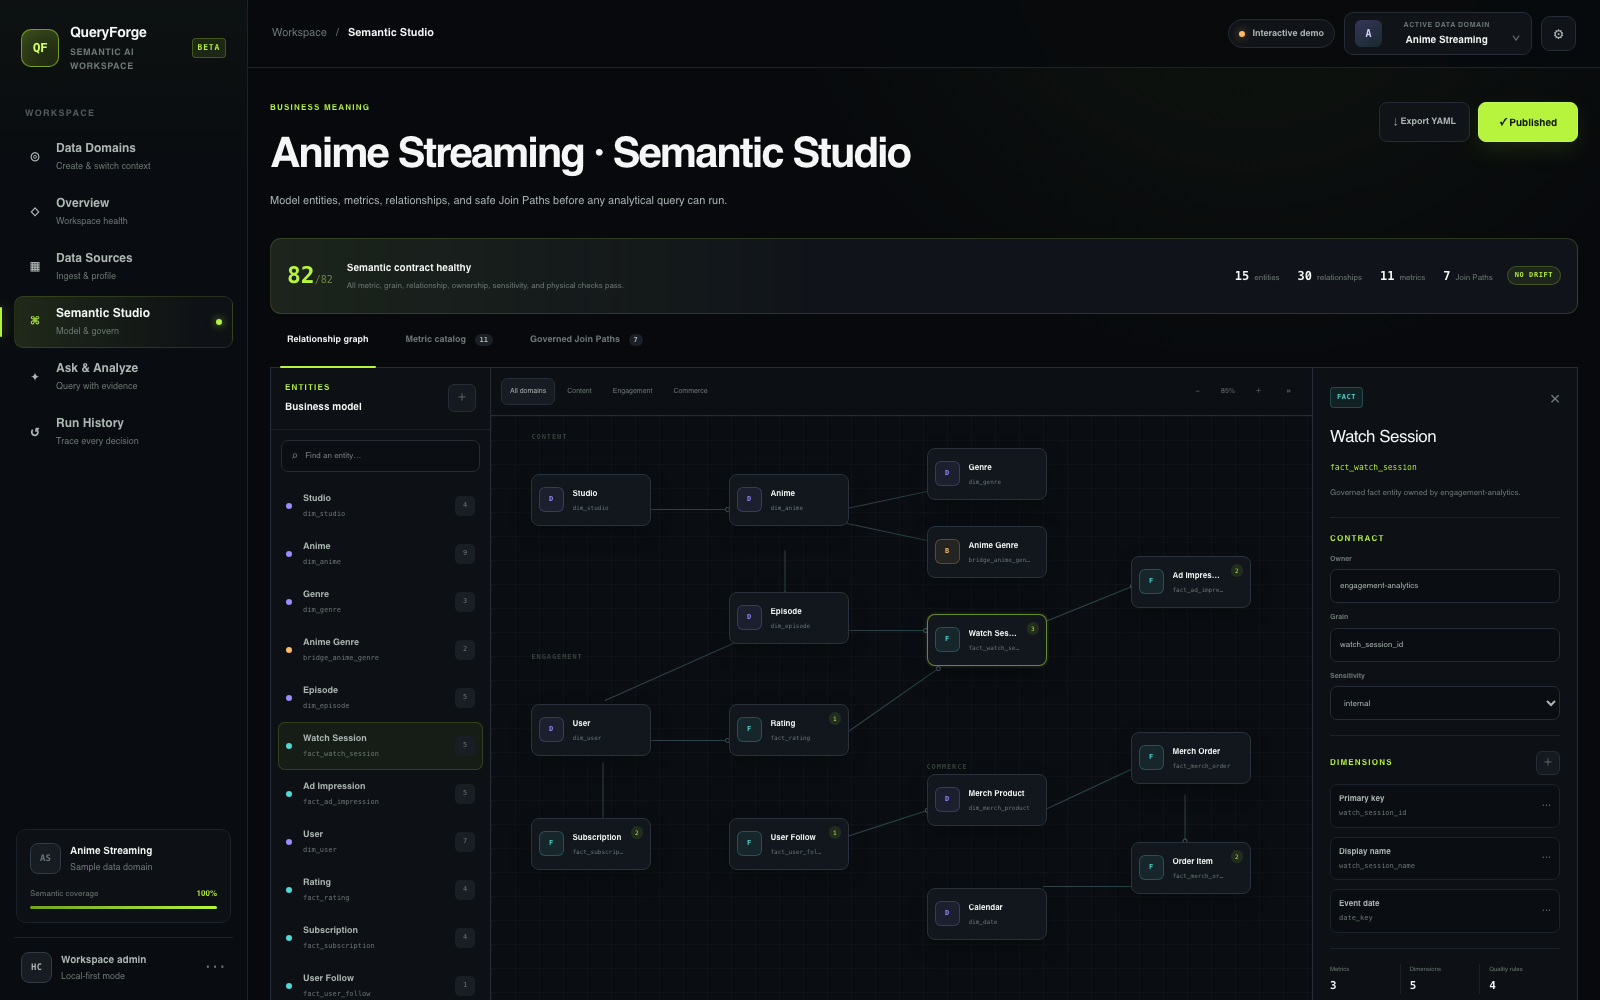Screen dimensions: 1600x1000
Task: Filter the graph by Content domain
Action: pyautogui.click(x=579, y=391)
